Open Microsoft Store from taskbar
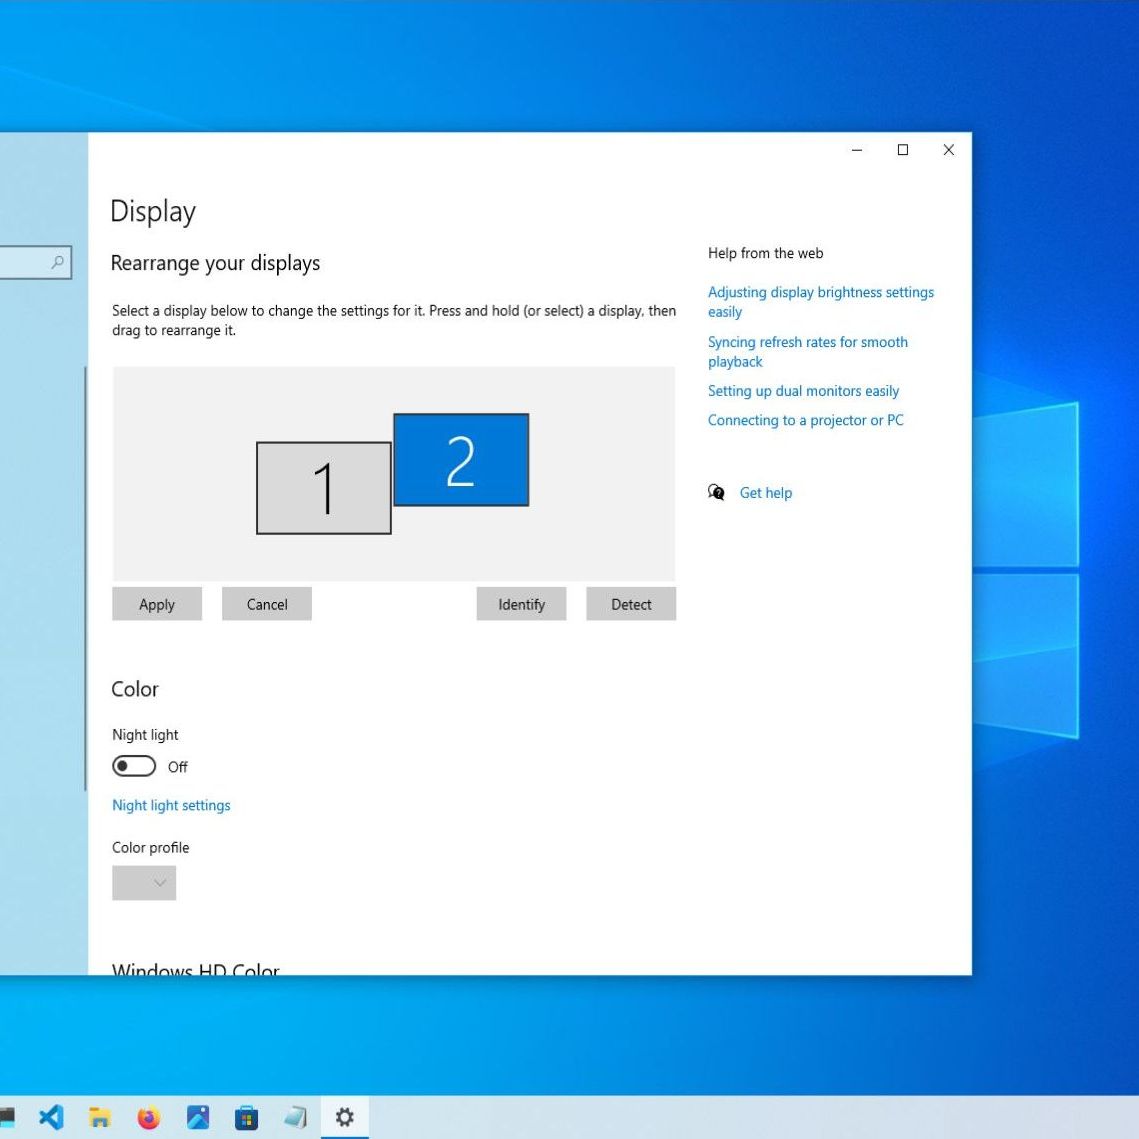Screen dimensions: 1139x1139 pyautogui.click(x=246, y=1117)
